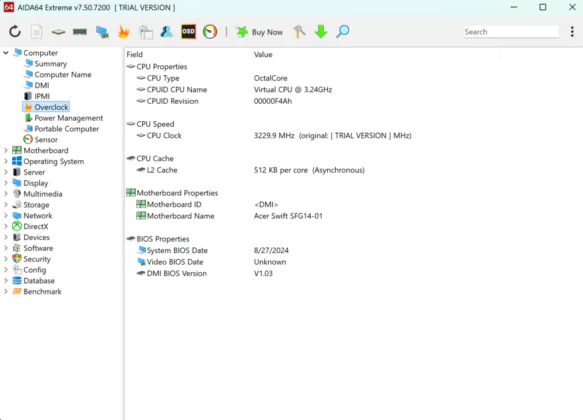Viewport: 583px width, 420px height.
Task: Open the OSD panel icon
Action: (x=188, y=32)
